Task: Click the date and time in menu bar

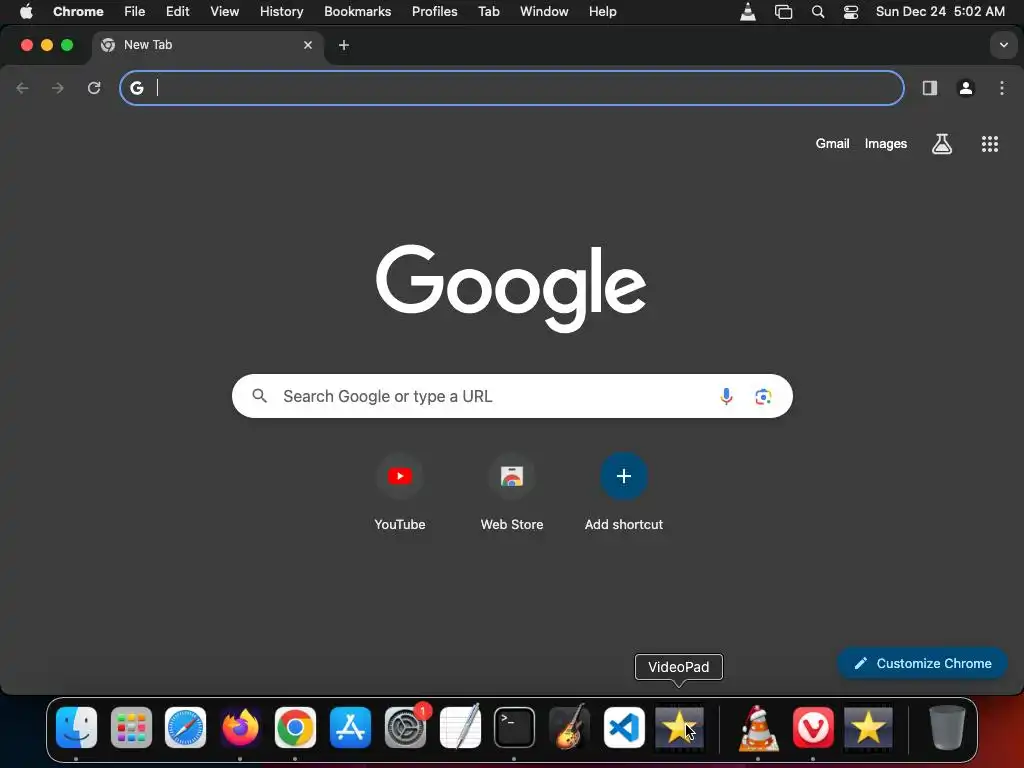Action: click(940, 12)
